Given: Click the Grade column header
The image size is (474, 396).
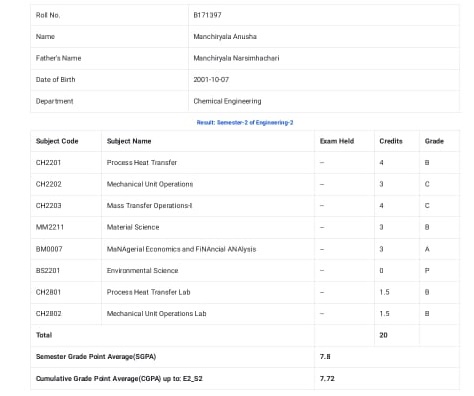Looking at the screenshot, I should pyautogui.click(x=434, y=141).
